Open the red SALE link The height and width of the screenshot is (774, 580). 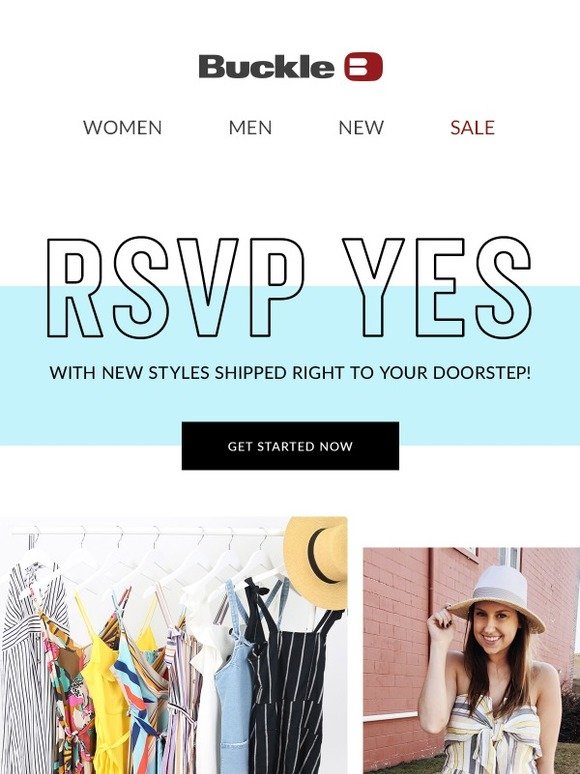click(472, 127)
